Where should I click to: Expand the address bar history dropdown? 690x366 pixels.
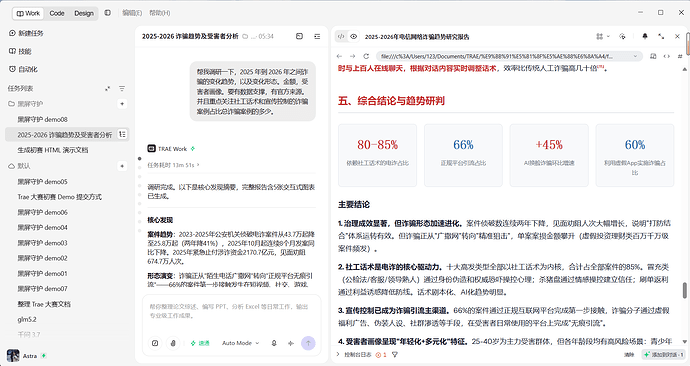[635, 56]
